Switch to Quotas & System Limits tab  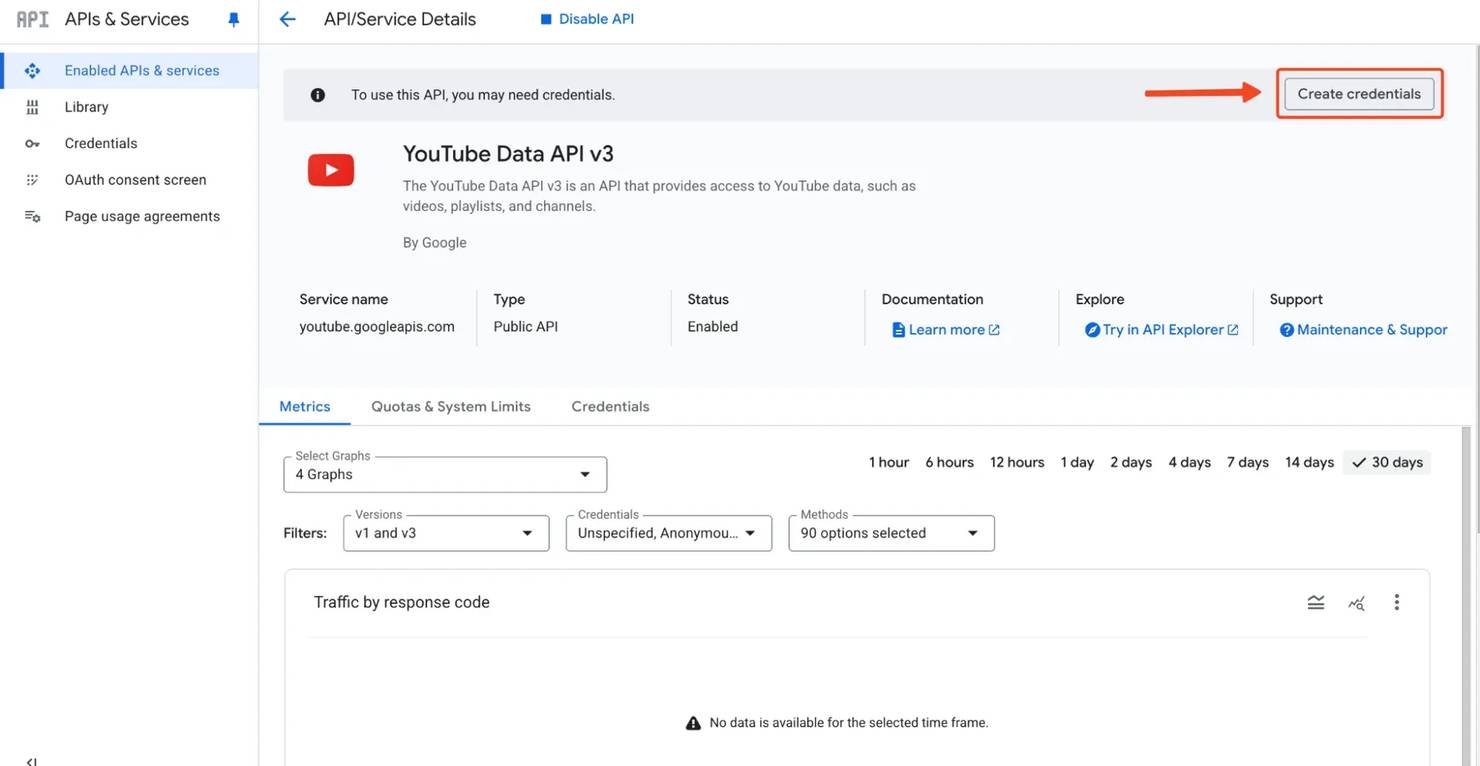click(451, 407)
